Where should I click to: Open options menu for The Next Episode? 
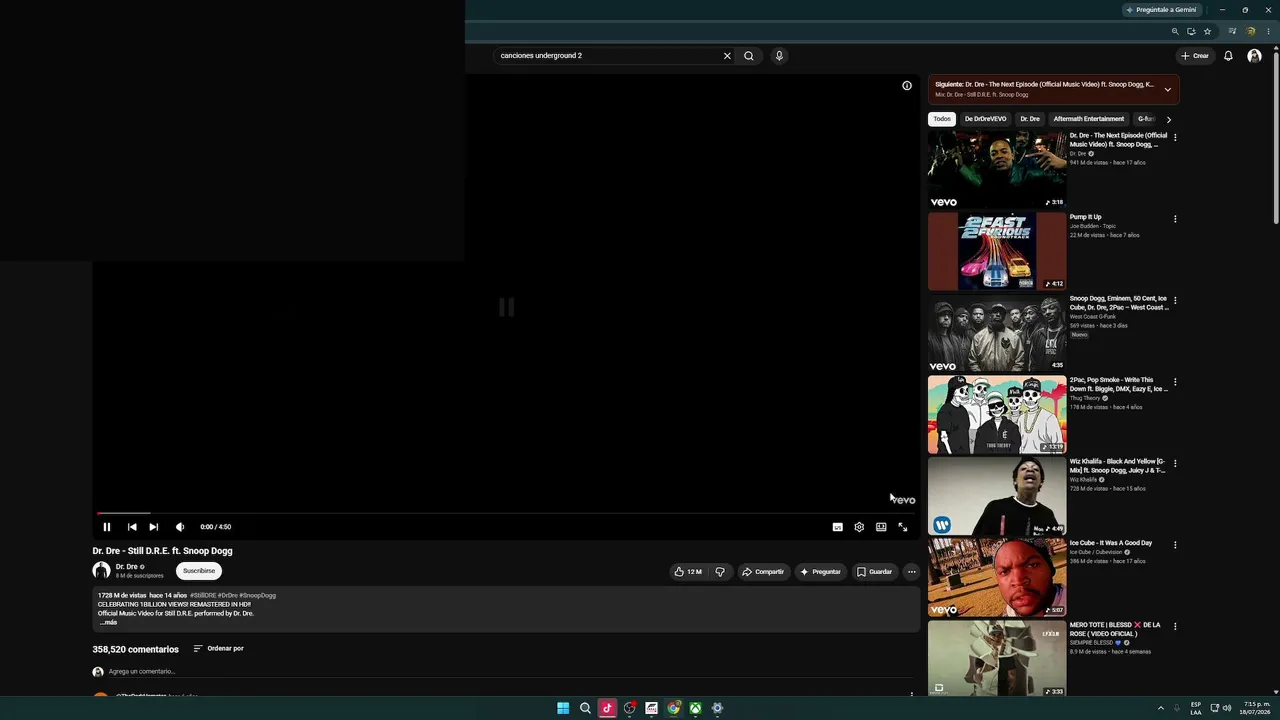(x=1175, y=137)
